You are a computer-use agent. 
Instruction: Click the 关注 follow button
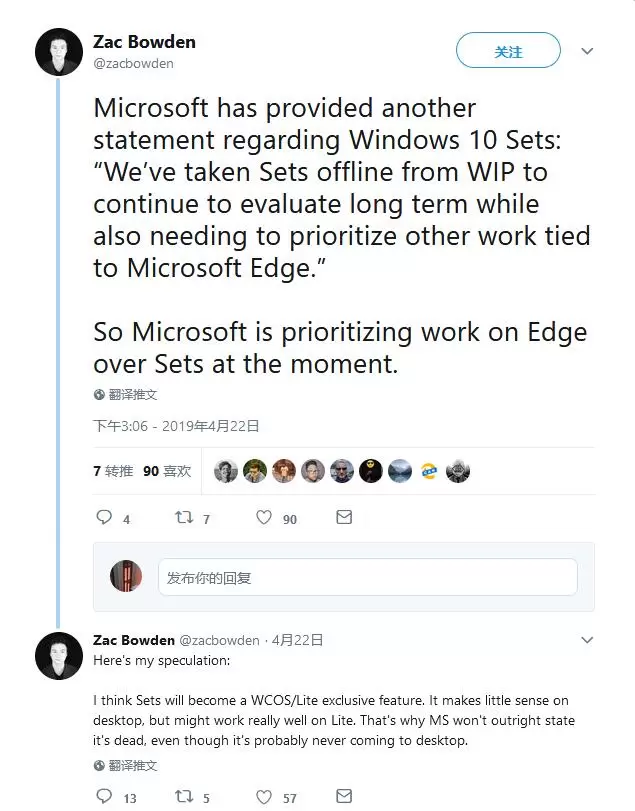pyautogui.click(x=508, y=51)
